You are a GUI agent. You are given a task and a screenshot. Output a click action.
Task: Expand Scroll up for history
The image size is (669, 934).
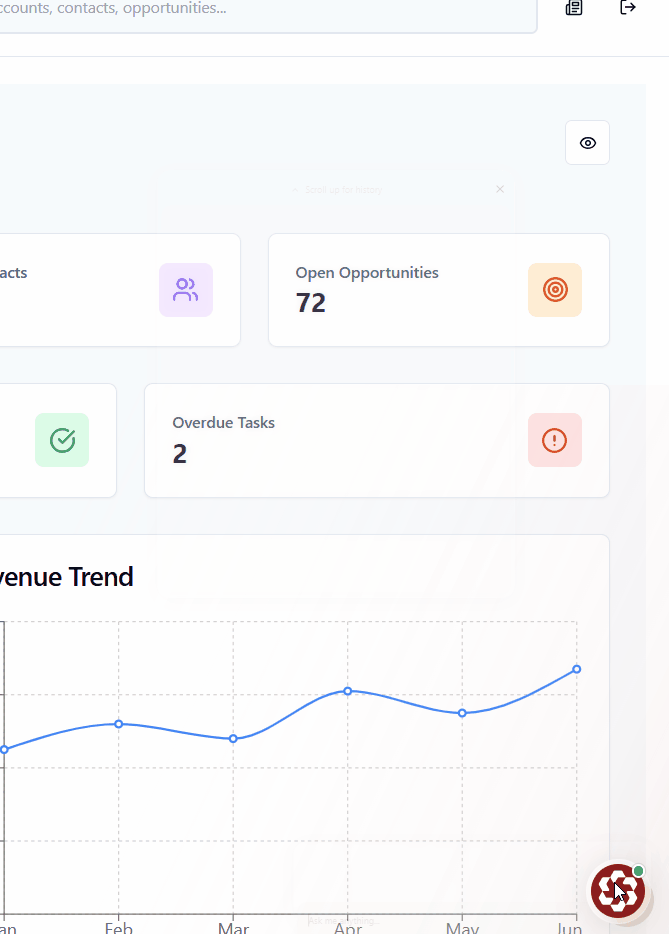point(337,189)
